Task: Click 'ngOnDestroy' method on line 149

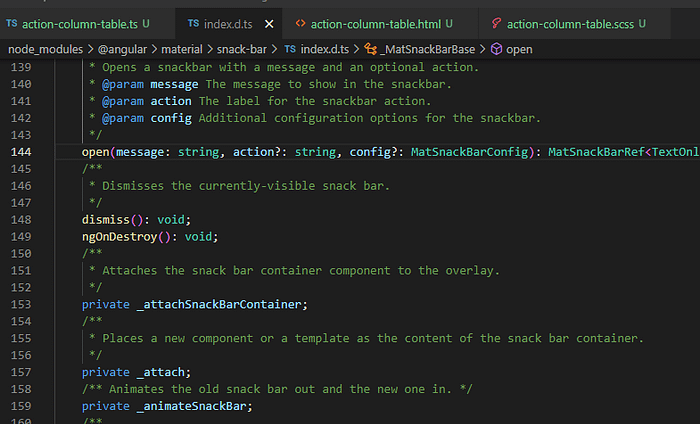Action: click(x=119, y=237)
